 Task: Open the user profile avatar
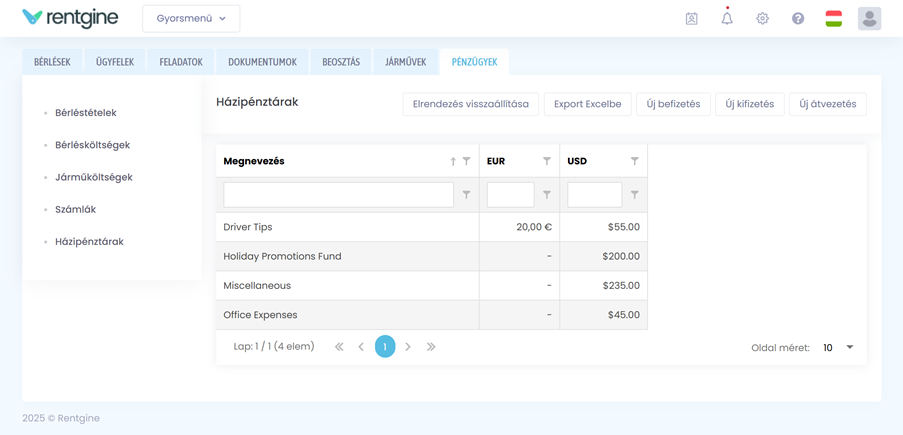869,18
